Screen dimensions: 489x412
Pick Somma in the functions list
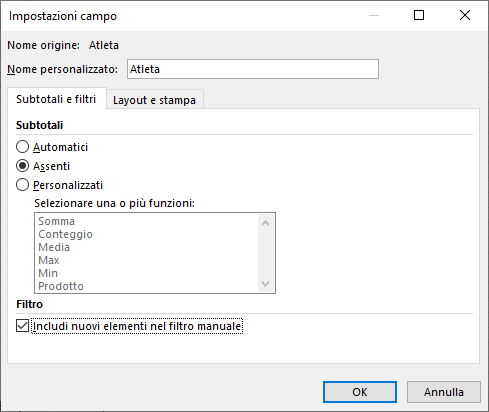pos(147,221)
